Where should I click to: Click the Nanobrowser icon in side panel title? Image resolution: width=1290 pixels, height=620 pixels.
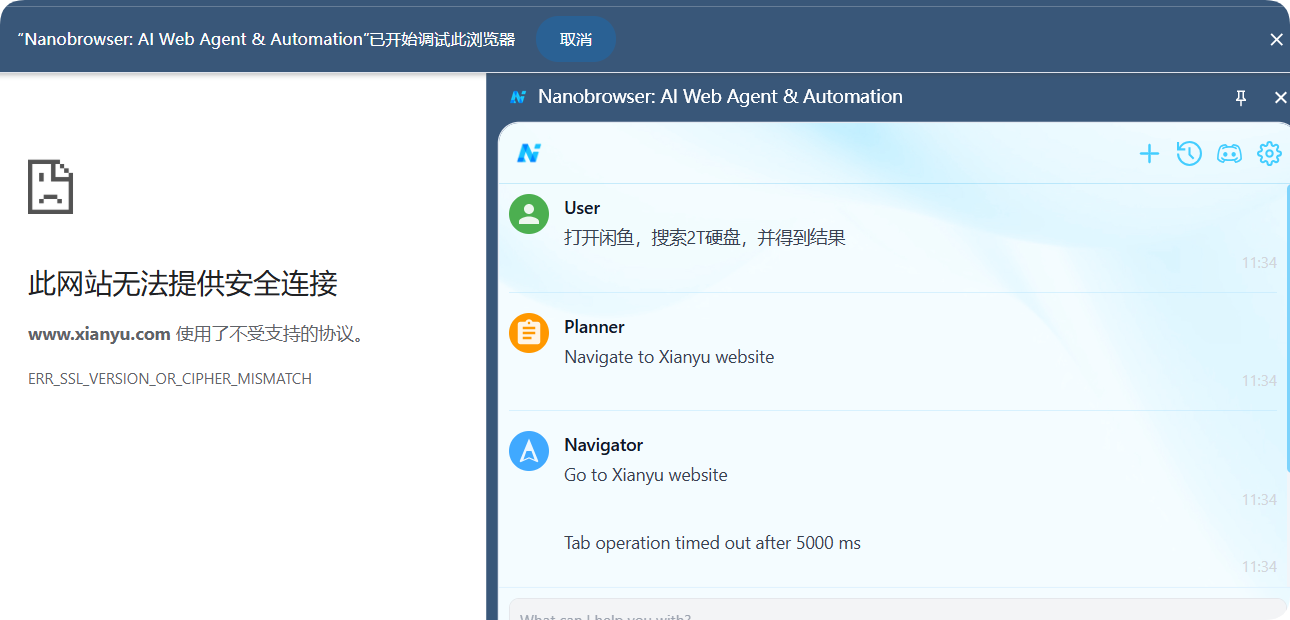coord(518,97)
